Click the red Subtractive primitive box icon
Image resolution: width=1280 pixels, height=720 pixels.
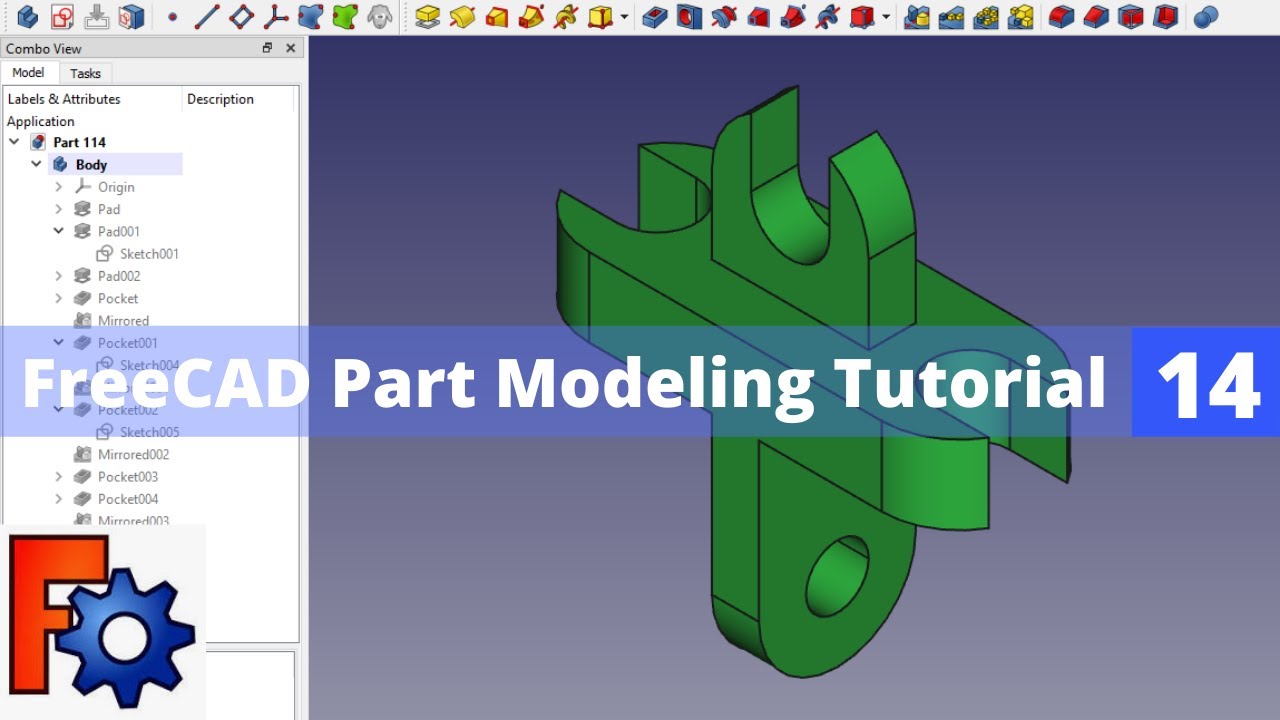pos(862,16)
